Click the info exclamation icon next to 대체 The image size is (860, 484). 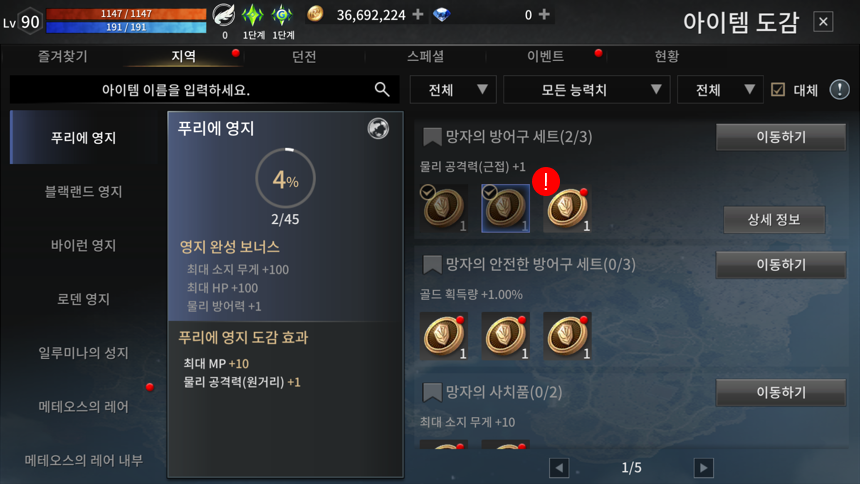pyautogui.click(x=839, y=89)
